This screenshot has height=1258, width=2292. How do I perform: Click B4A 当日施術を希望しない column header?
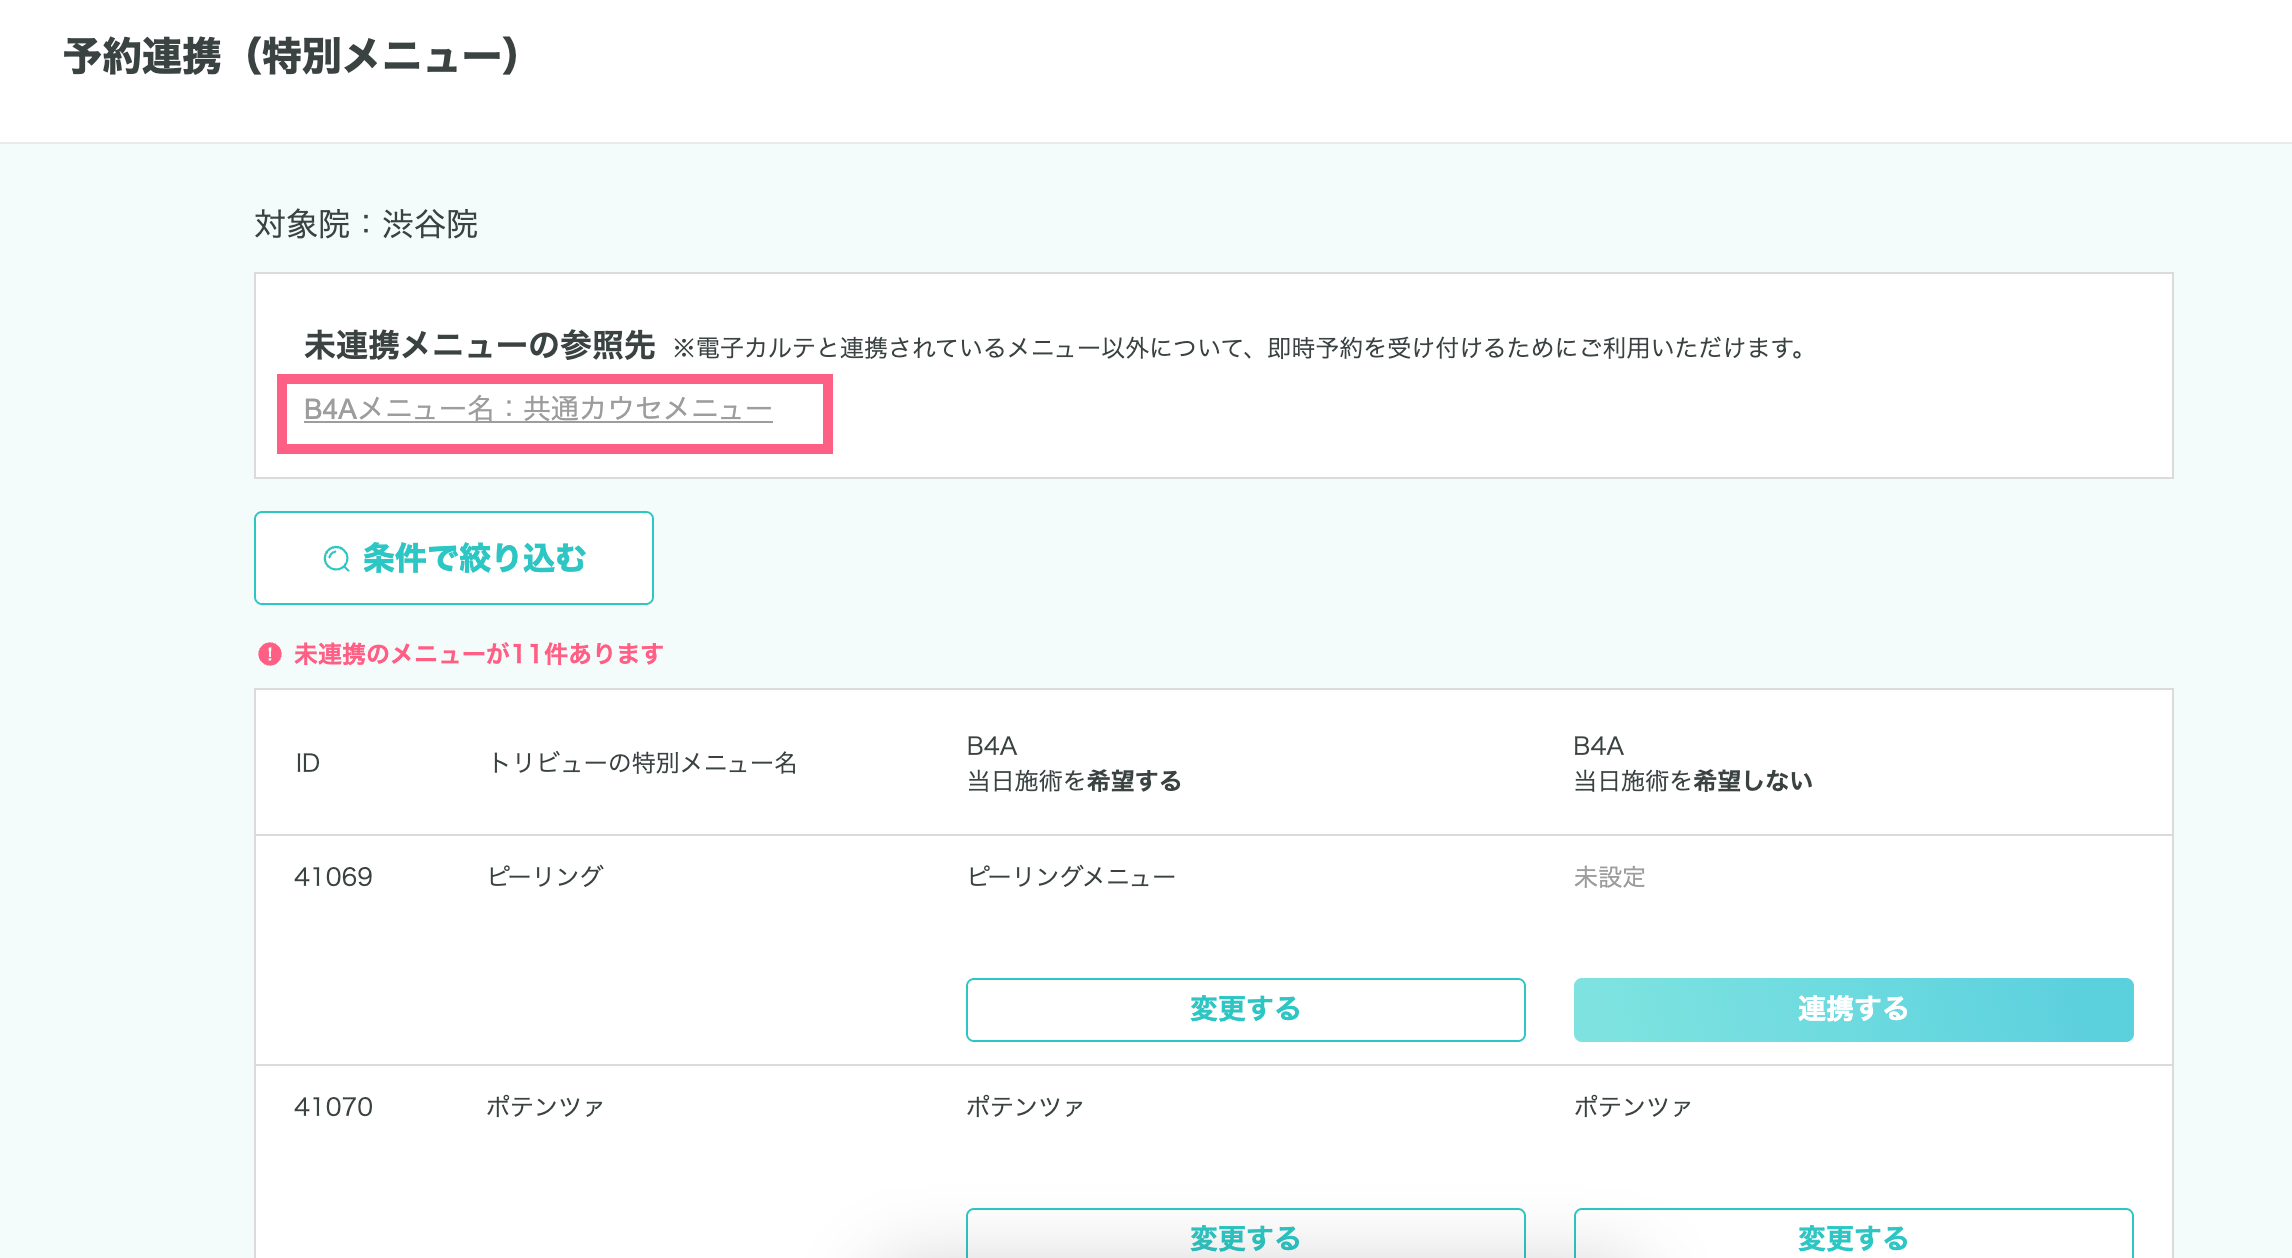1692,763
